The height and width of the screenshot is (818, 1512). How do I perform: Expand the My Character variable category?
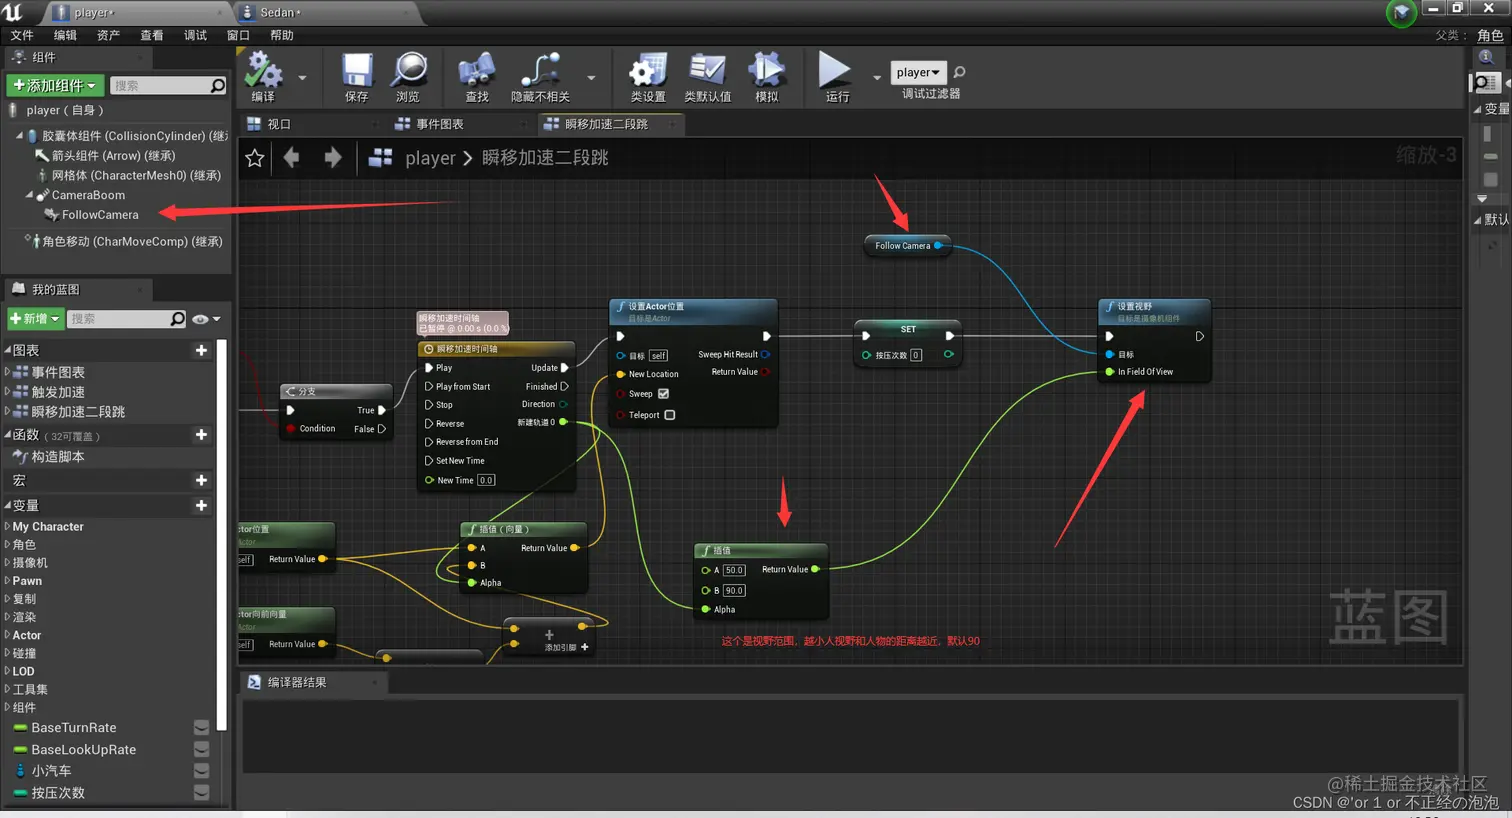7,527
